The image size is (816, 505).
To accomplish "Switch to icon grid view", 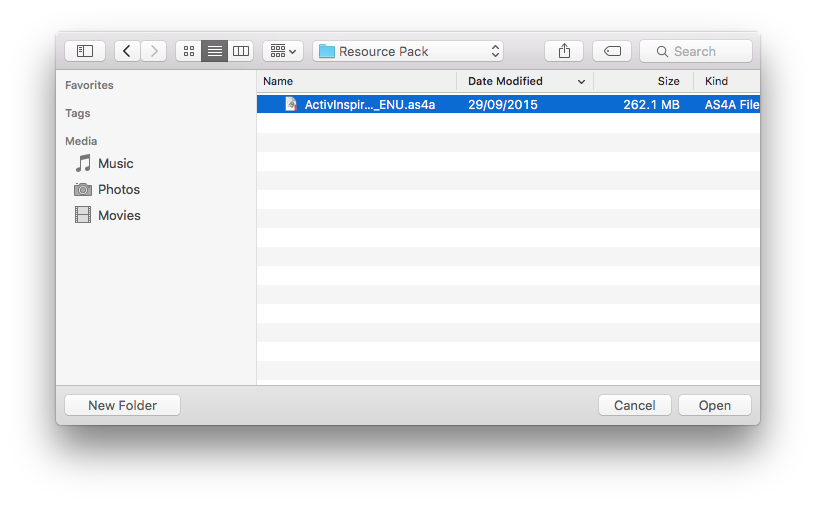I will click(188, 51).
